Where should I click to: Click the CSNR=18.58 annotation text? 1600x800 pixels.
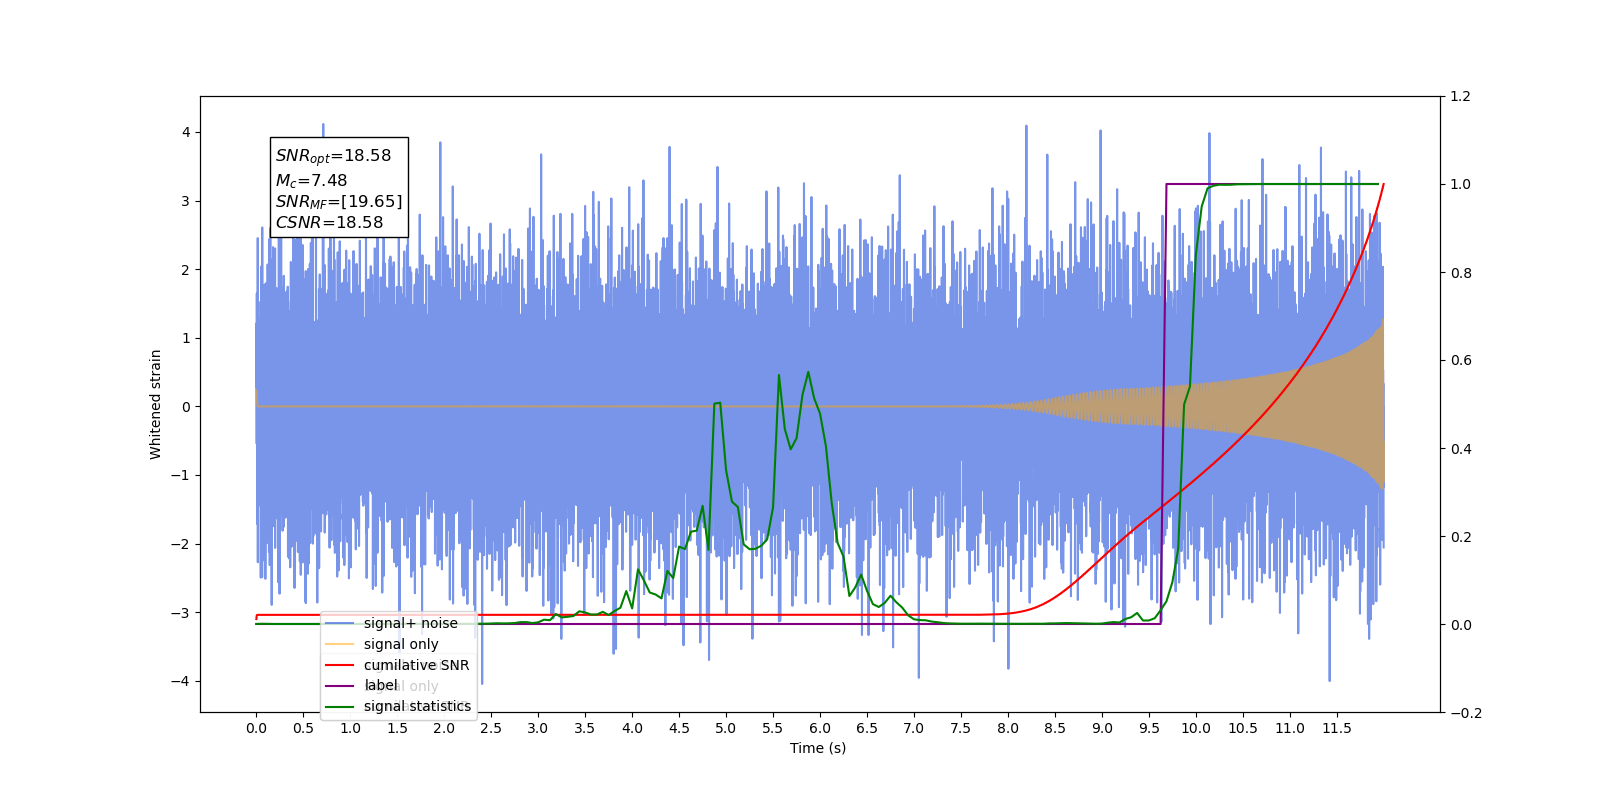pyautogui.click(x=329, y=222)
